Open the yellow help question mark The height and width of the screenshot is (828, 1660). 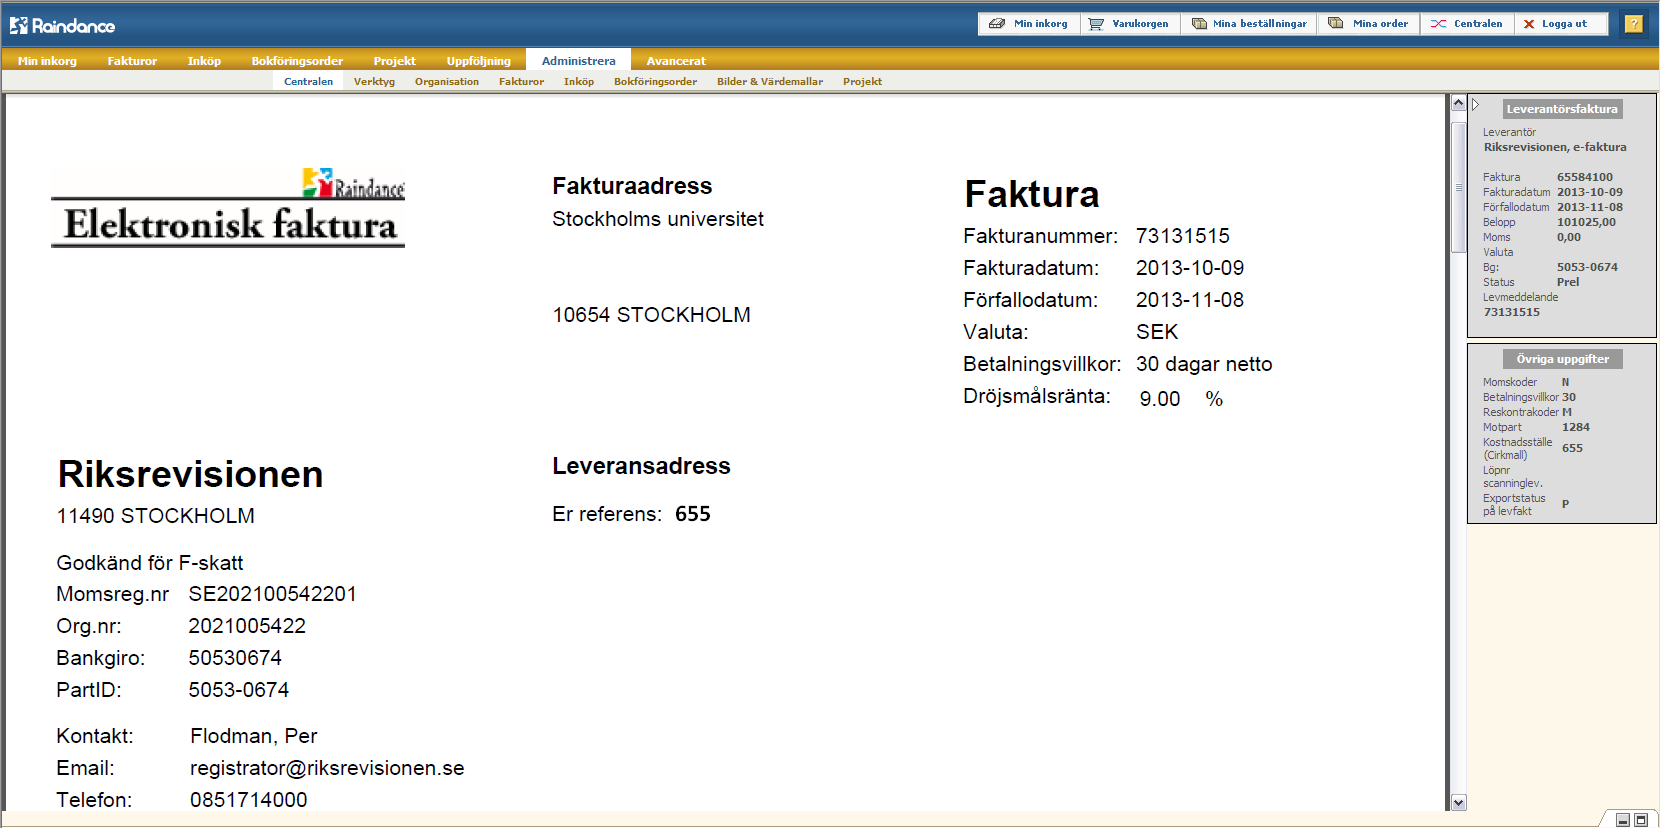click(1633, 24)
